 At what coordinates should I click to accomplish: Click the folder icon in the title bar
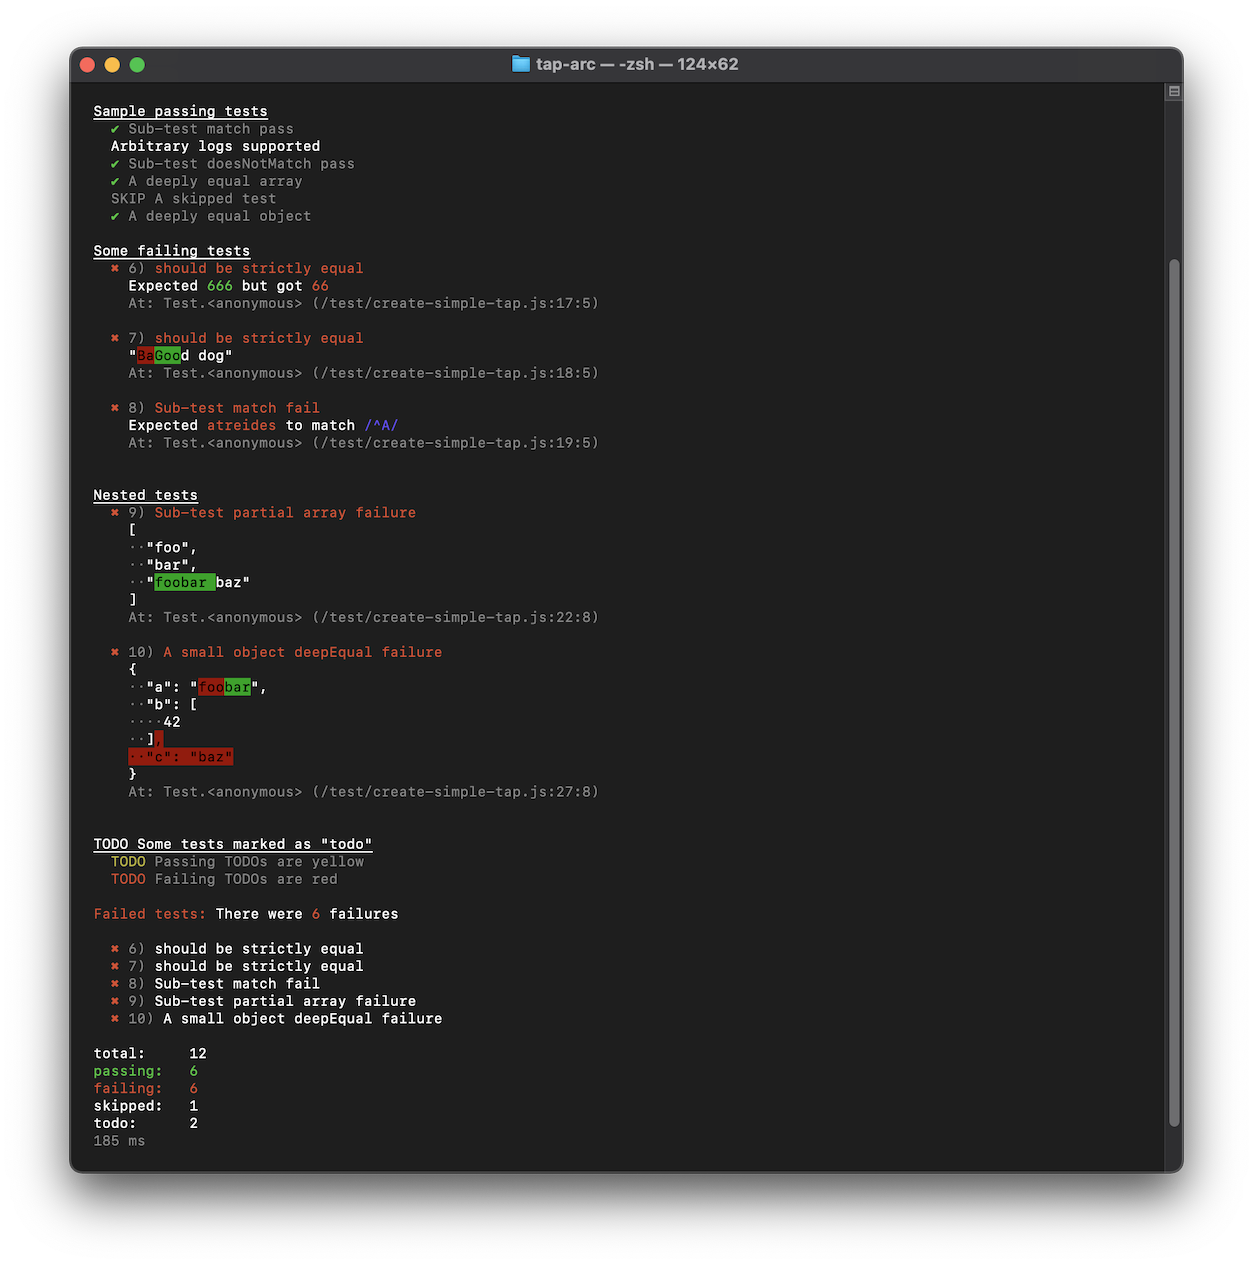coord(520,64)
